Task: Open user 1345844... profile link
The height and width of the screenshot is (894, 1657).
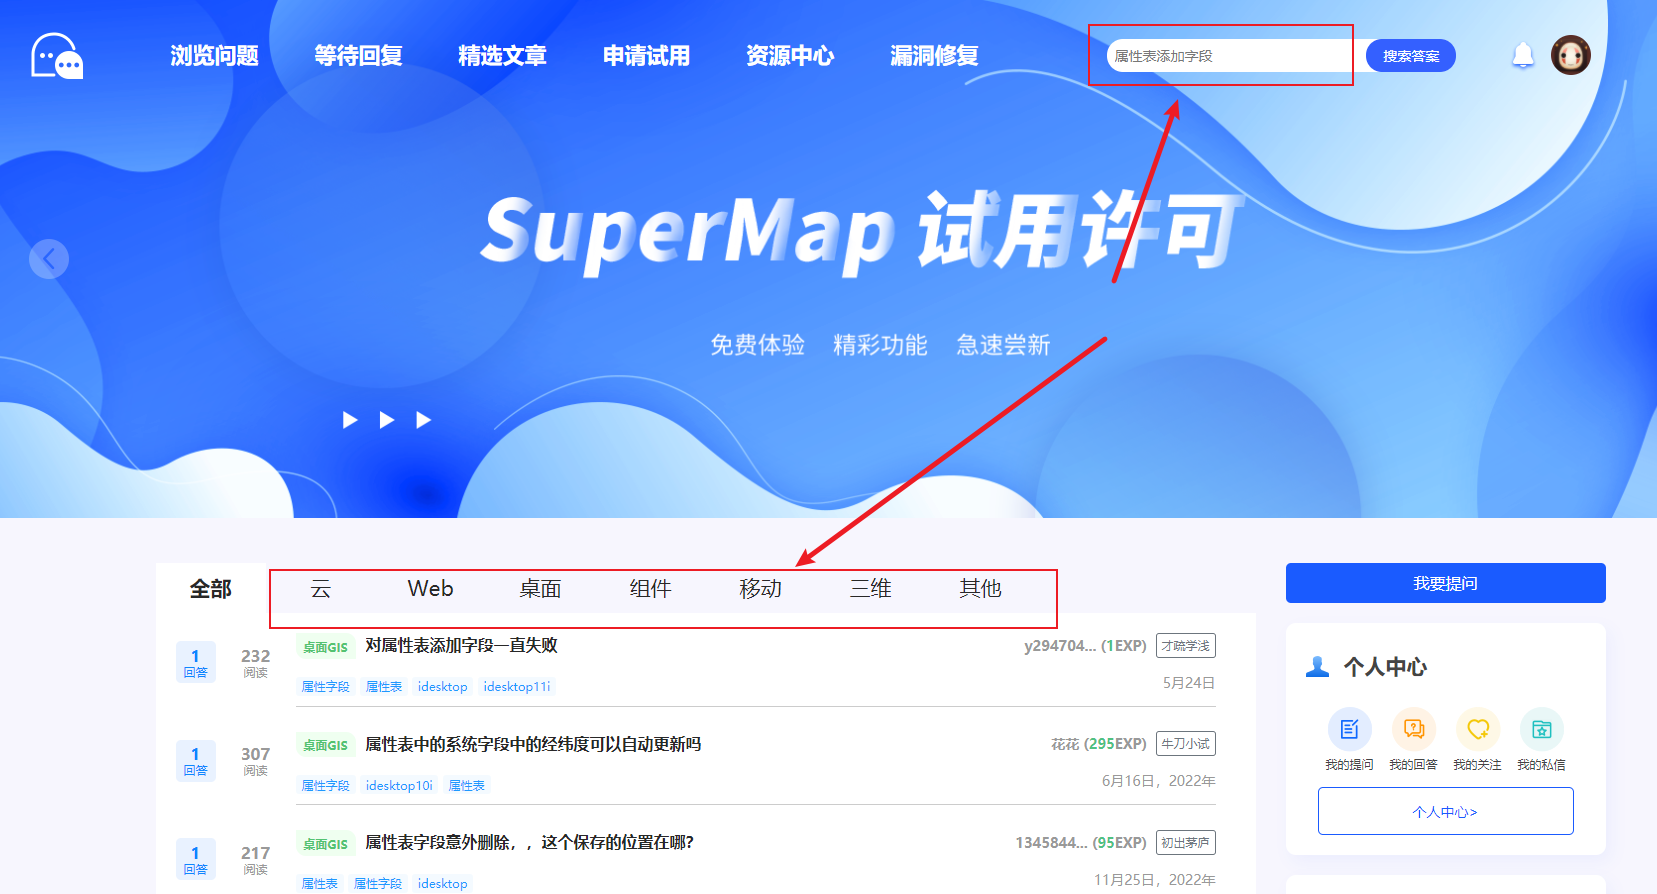Action: point(1052,843)
